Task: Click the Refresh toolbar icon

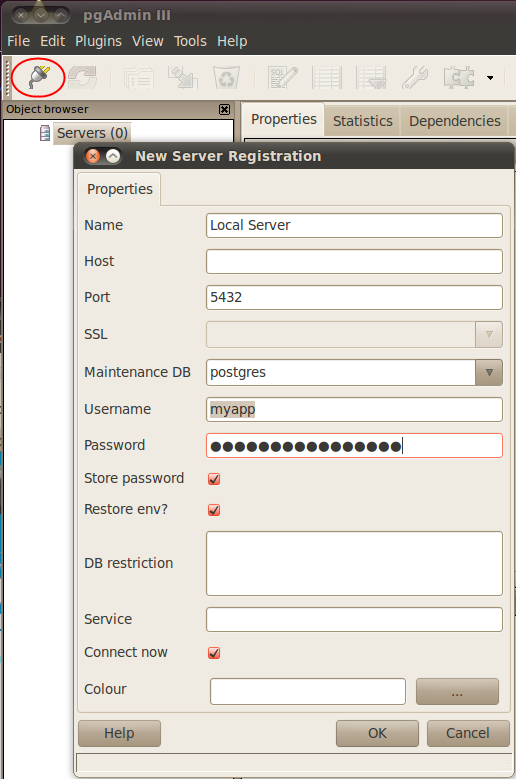Action: coord(82,78)
